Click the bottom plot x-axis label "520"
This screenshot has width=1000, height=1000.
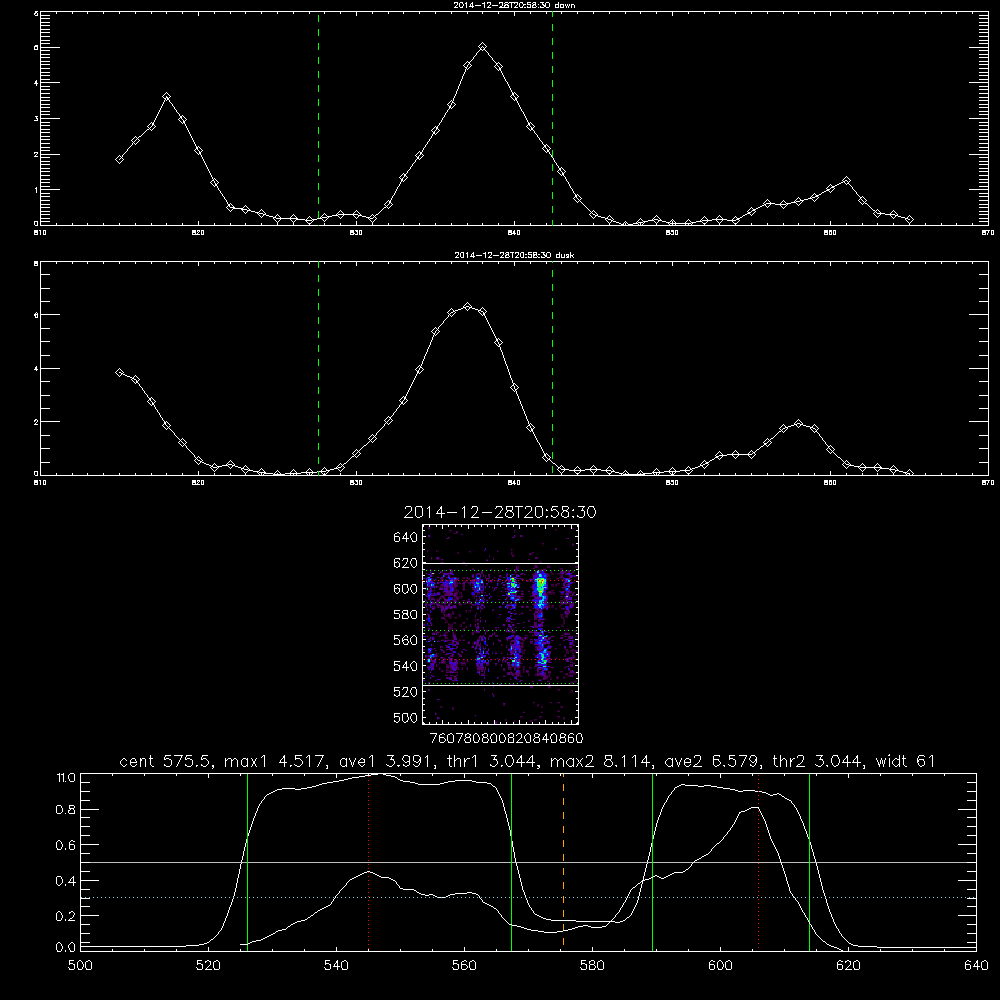pyautogui.click(x=208, y=966)
